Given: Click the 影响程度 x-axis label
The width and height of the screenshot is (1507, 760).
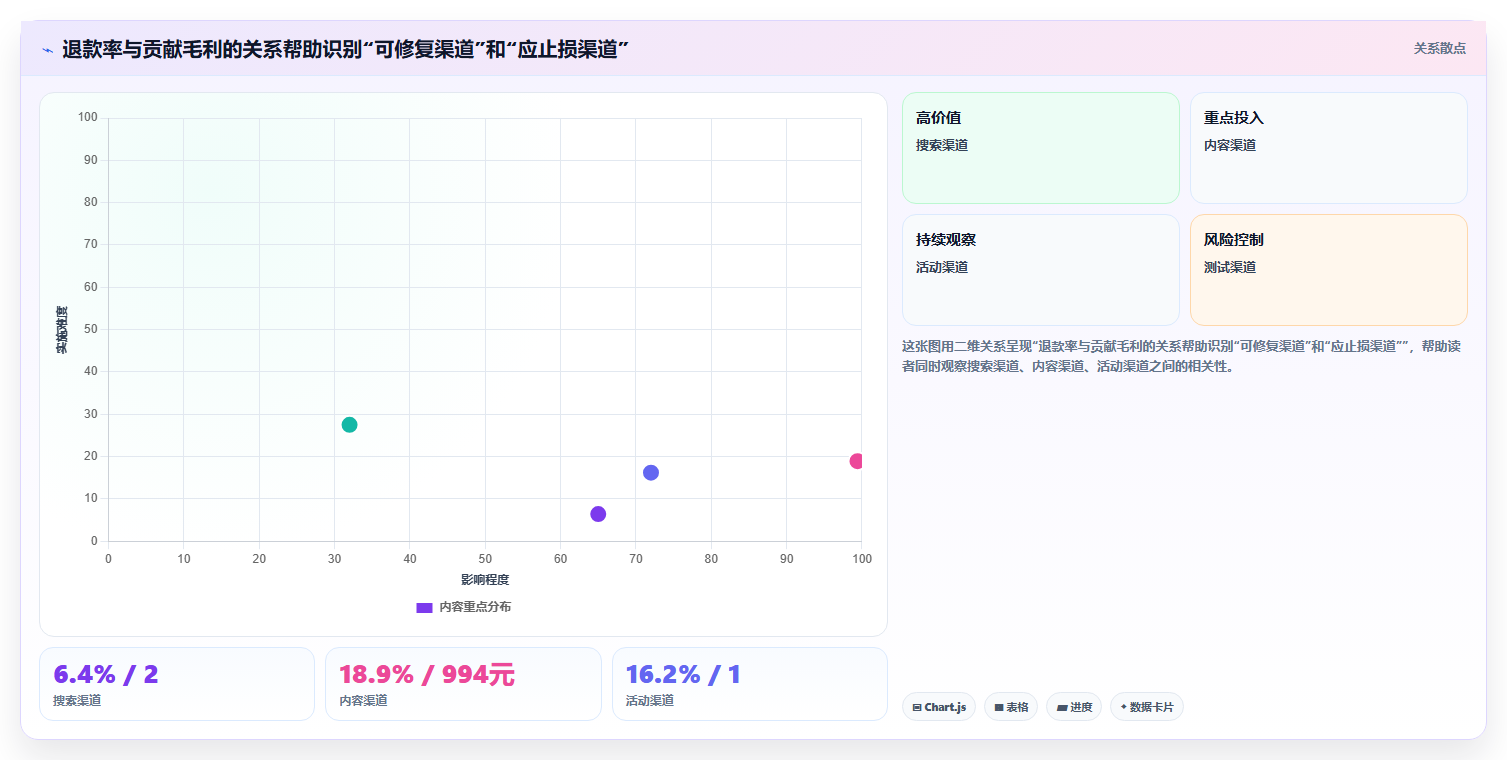Looking at the screenshot, I should [x=485, y=580].
